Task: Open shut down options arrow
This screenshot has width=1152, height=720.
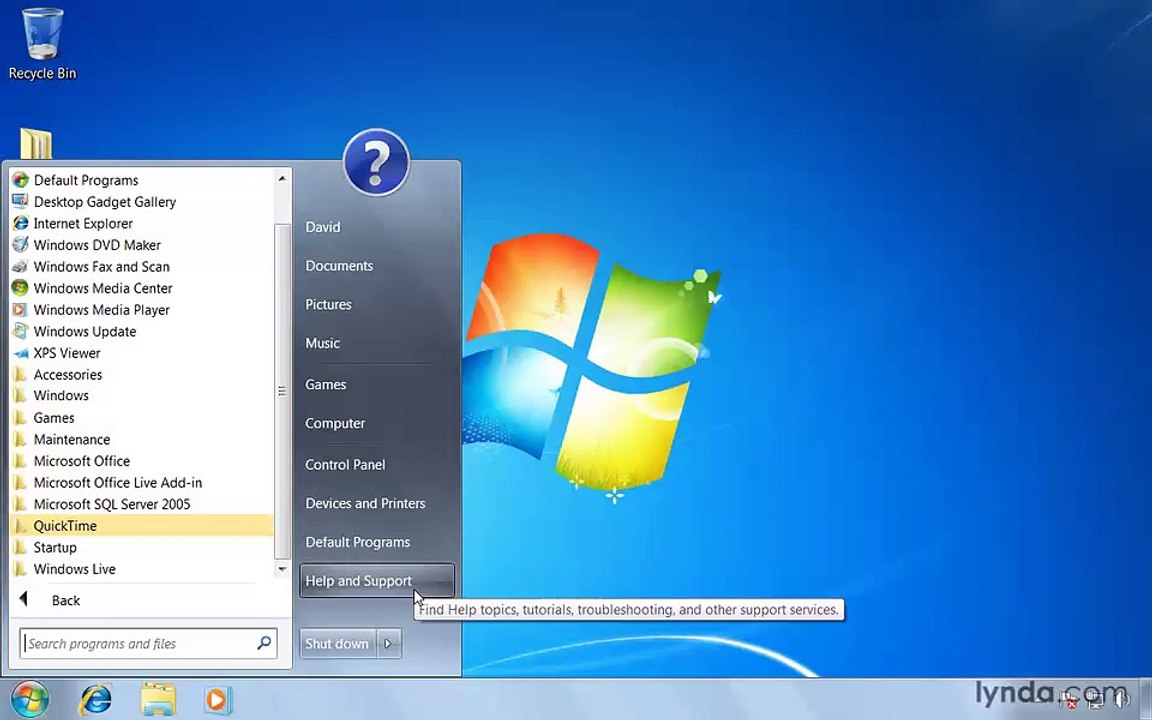Action: click(389, 644)
